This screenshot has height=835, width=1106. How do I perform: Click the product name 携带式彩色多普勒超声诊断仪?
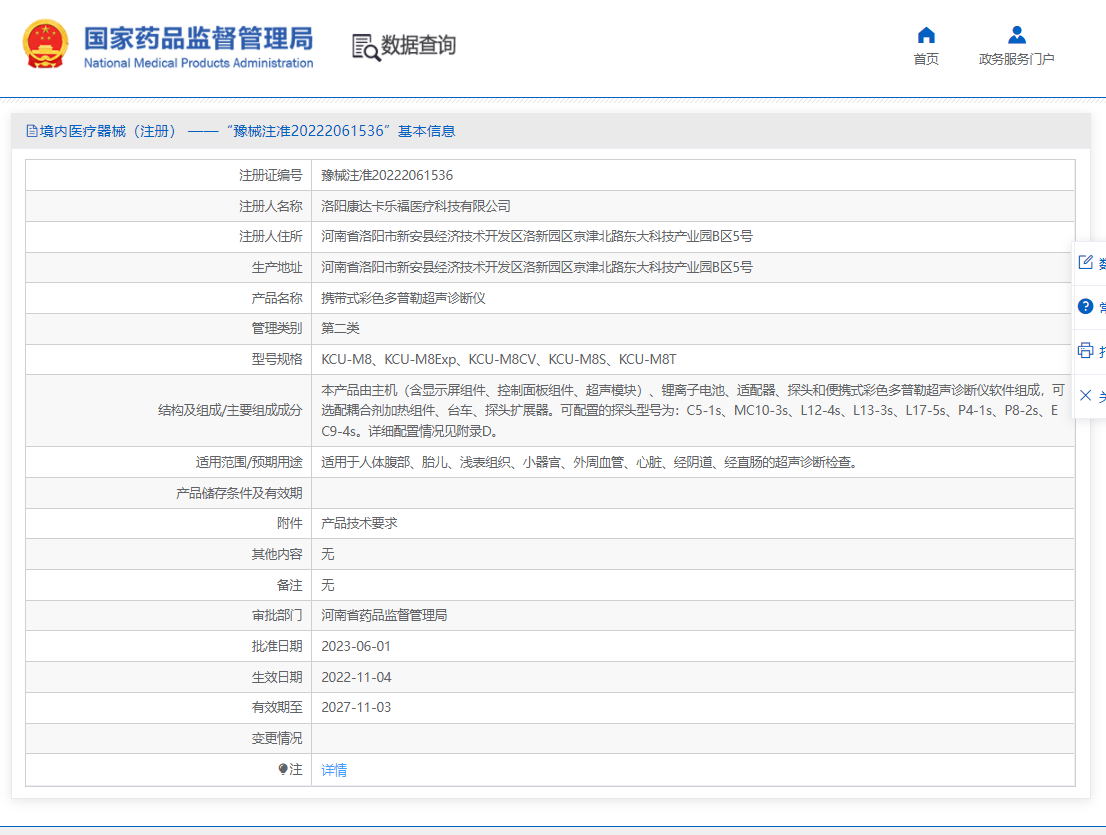coord(403,298)
